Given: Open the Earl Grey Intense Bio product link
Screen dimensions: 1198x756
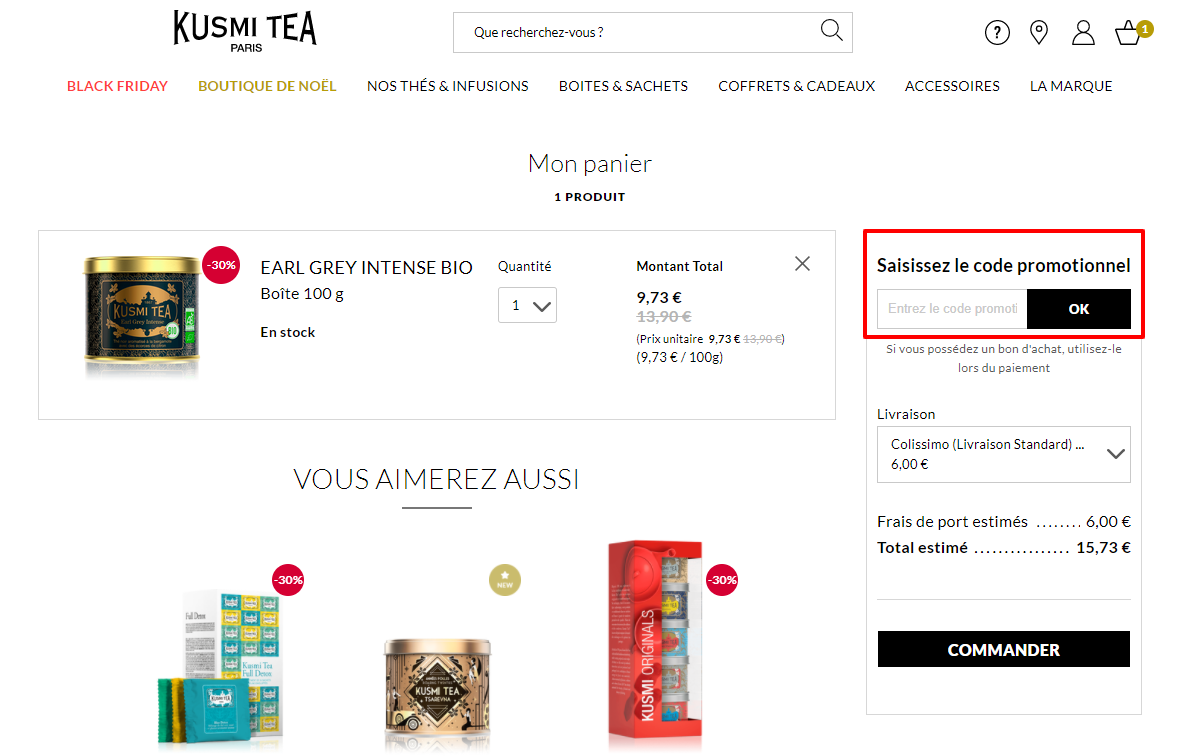Looking at the screenshot, I should (x=366, y=268).
